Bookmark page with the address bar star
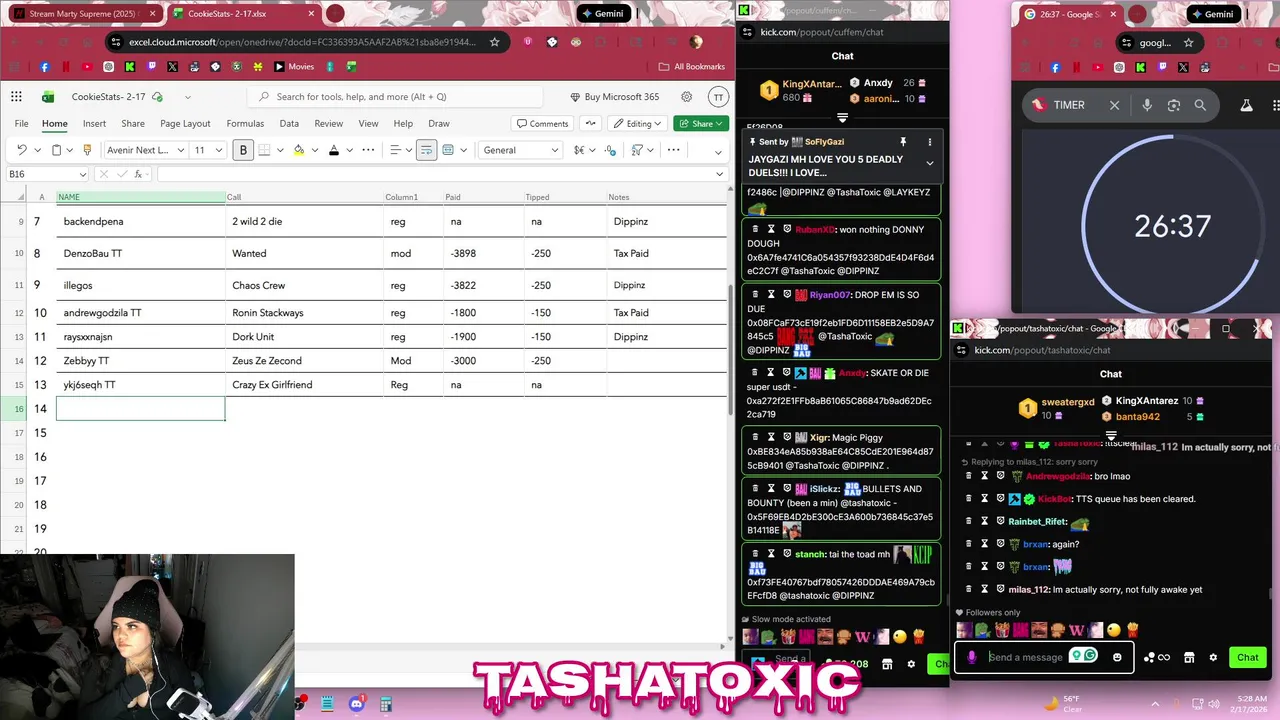The height and width of the screenshot is (720, 1280). point(494,42)
